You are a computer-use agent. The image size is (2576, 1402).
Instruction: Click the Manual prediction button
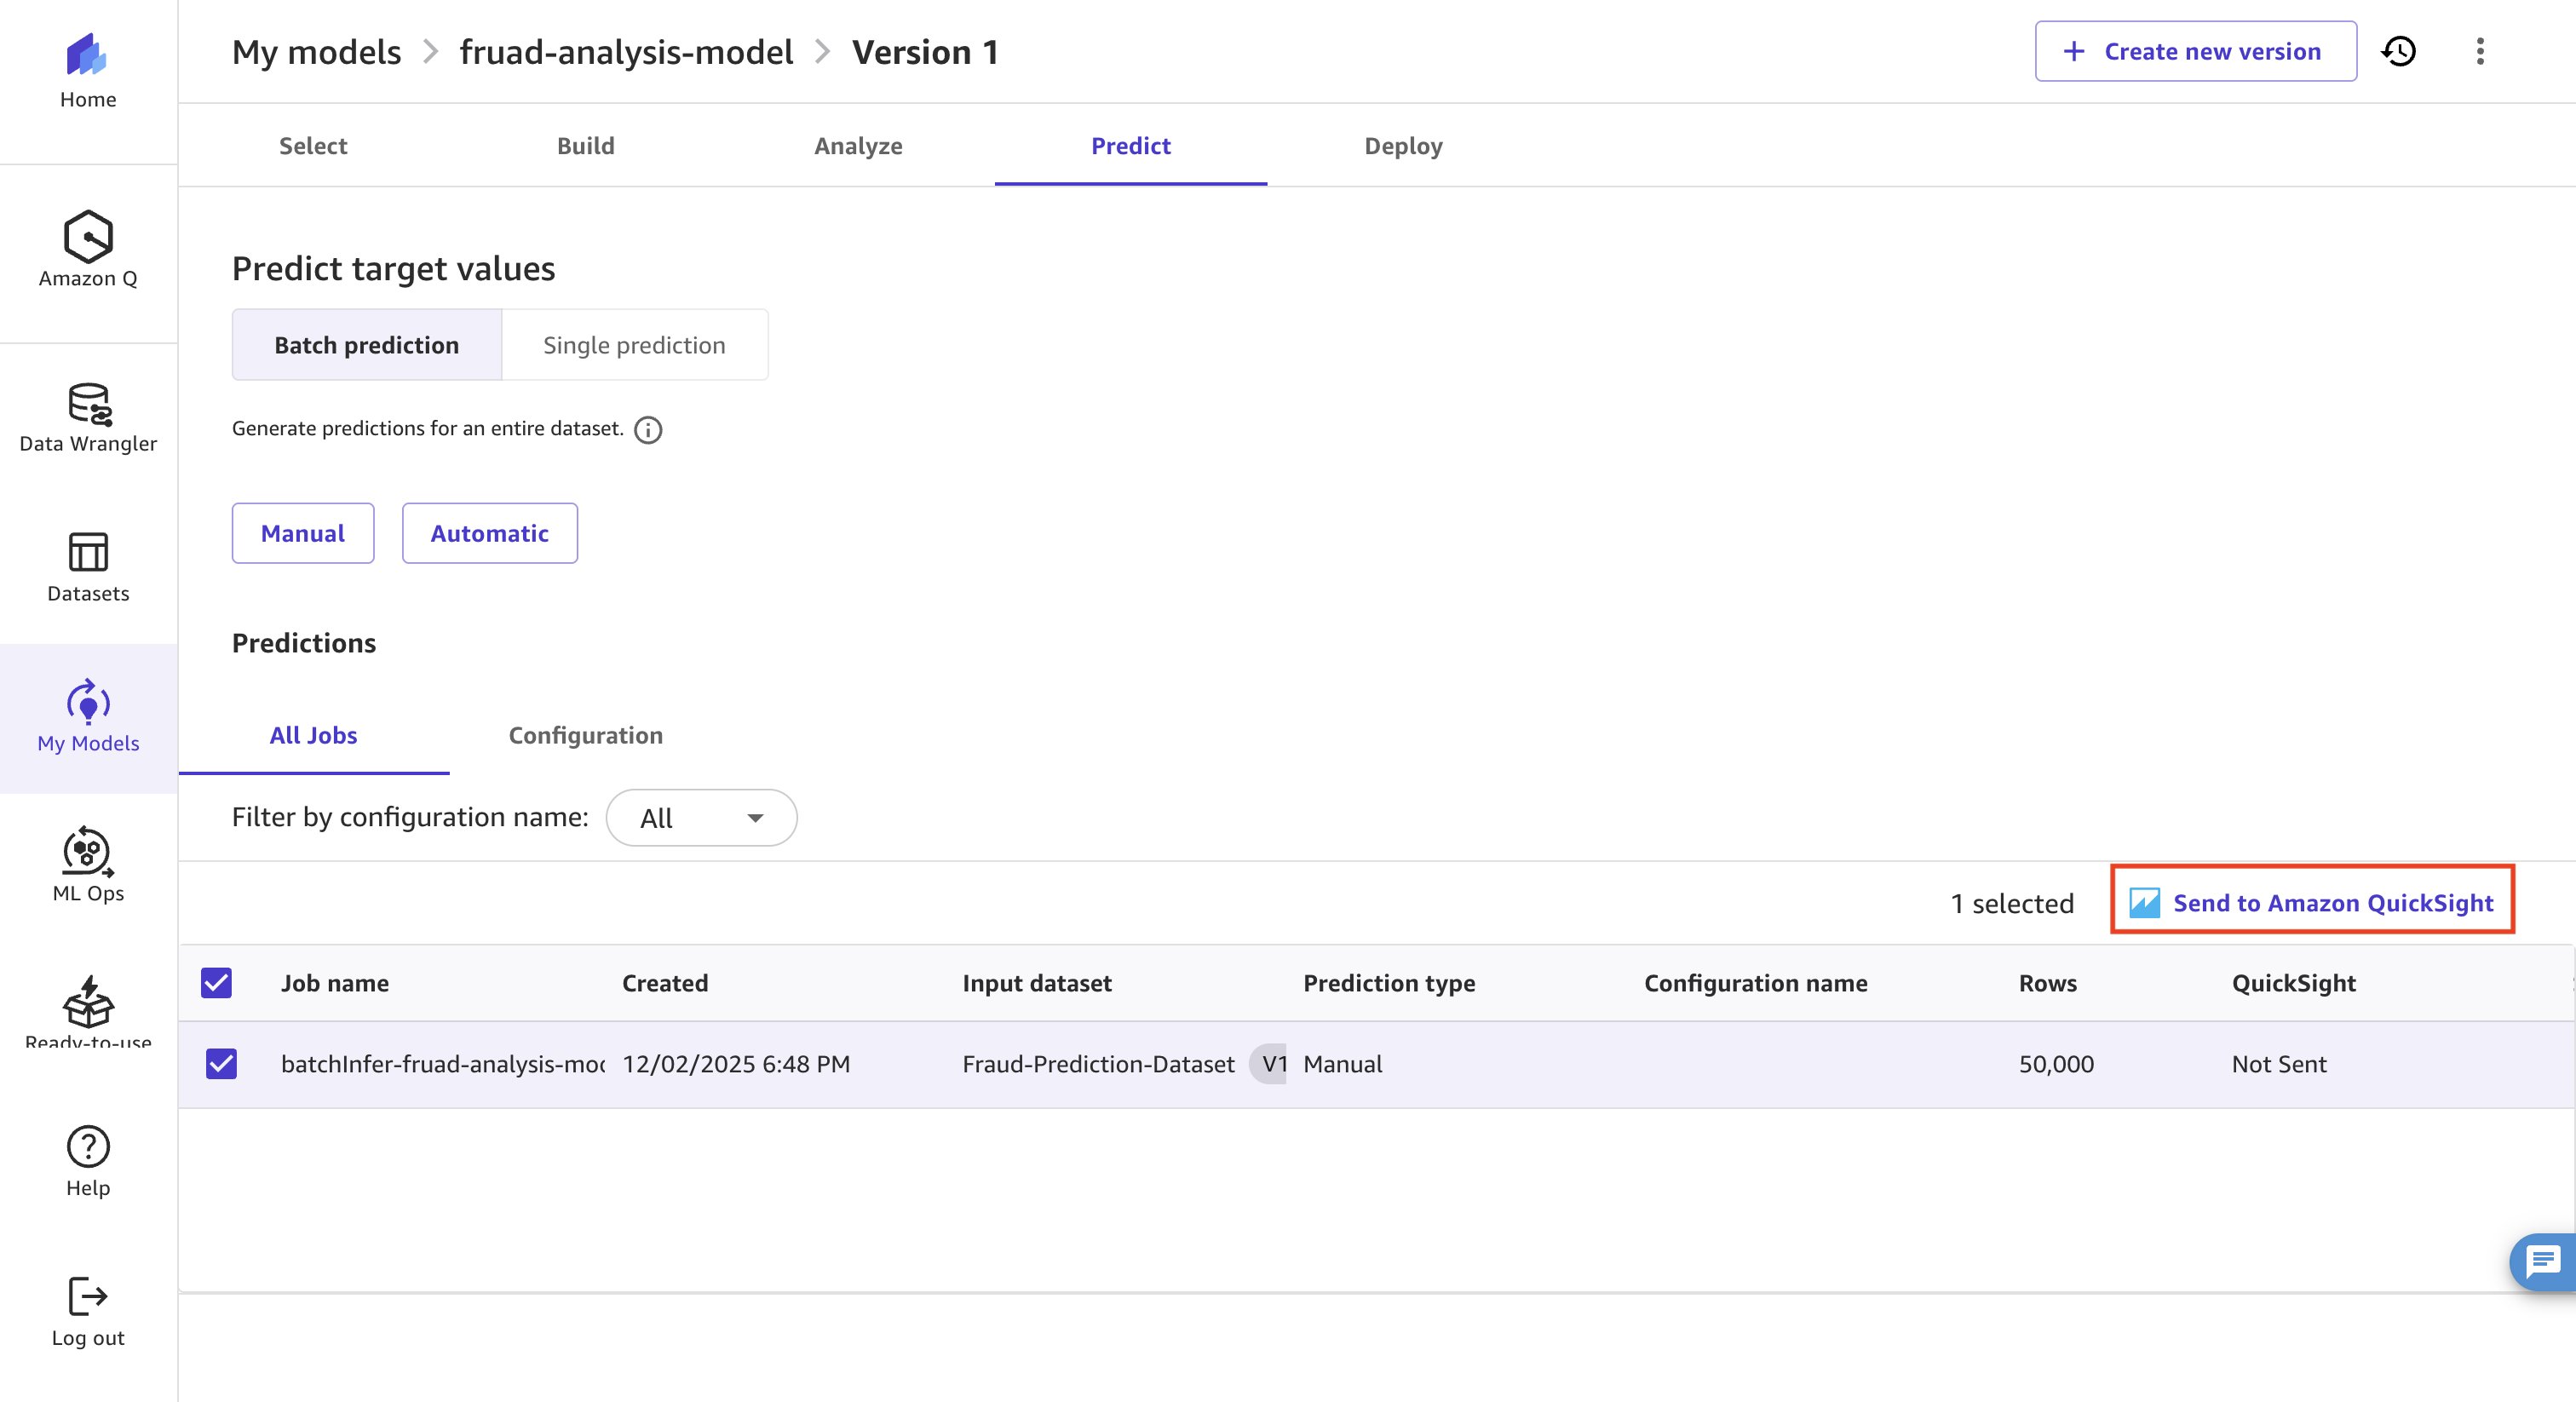[303, 533]
